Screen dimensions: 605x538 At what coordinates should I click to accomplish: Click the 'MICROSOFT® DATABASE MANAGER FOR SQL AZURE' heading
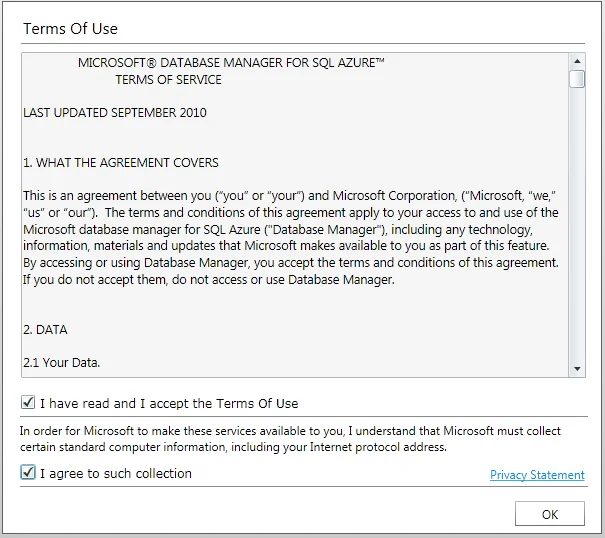231,63
